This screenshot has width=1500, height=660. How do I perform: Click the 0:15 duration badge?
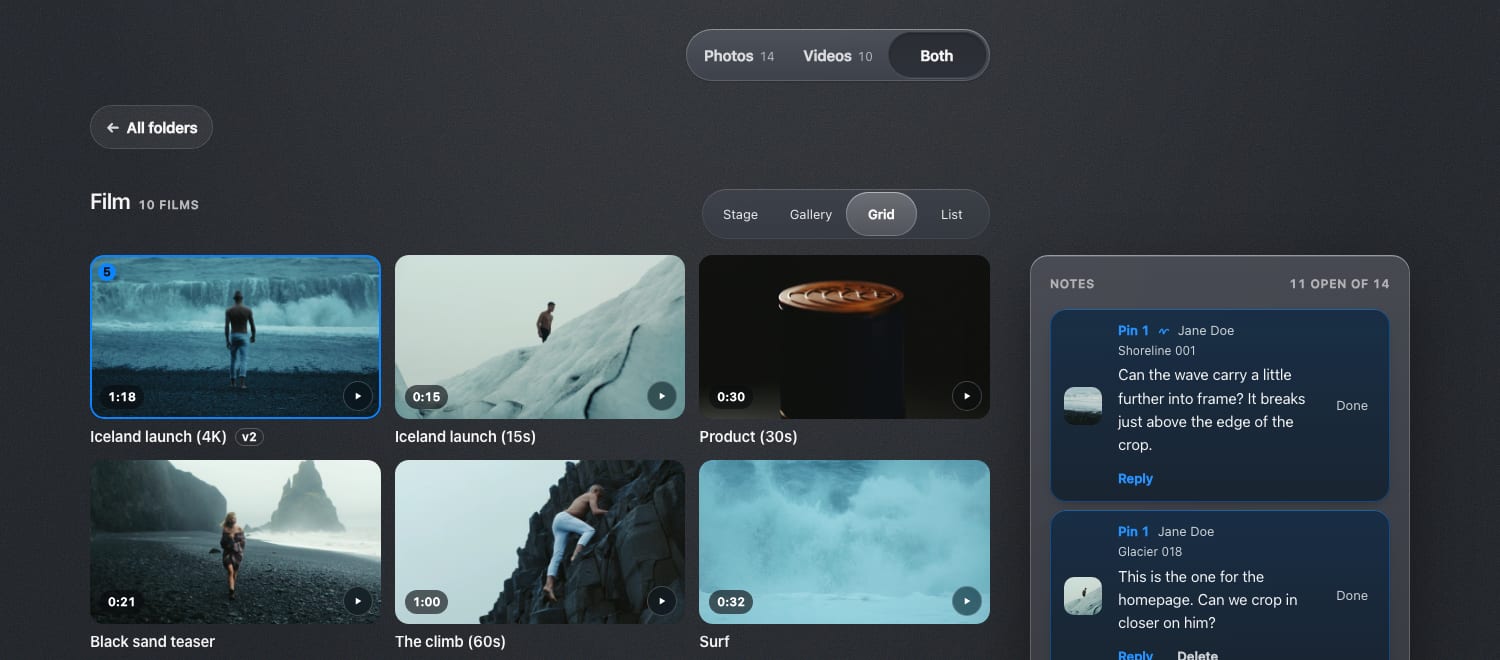[x=426, y=397]
